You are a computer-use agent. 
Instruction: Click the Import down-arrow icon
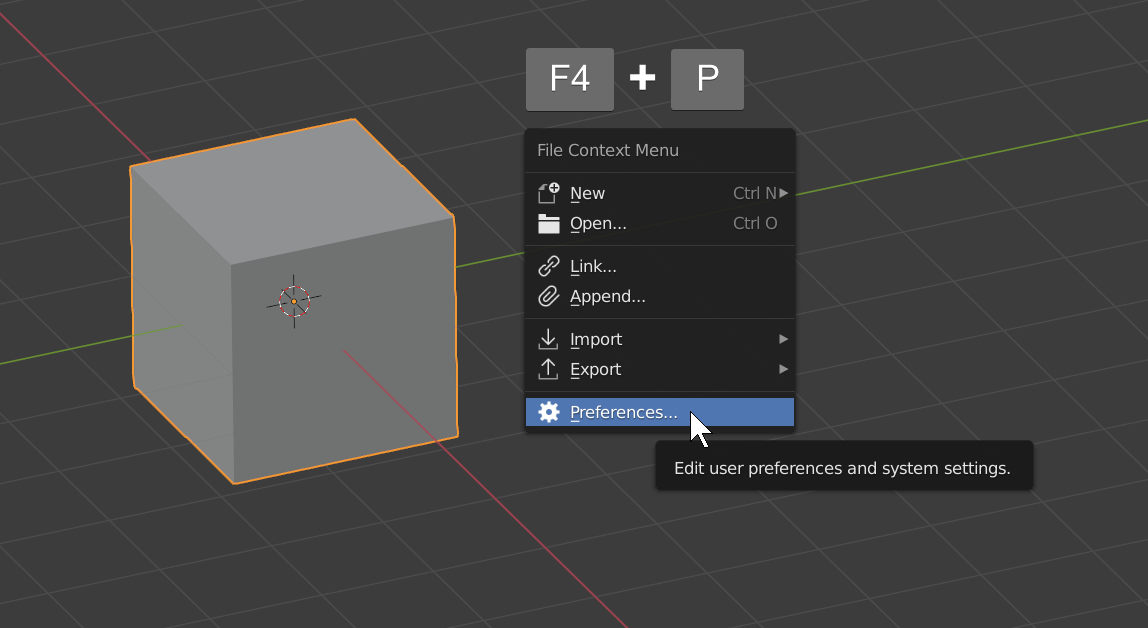point(549,339)
